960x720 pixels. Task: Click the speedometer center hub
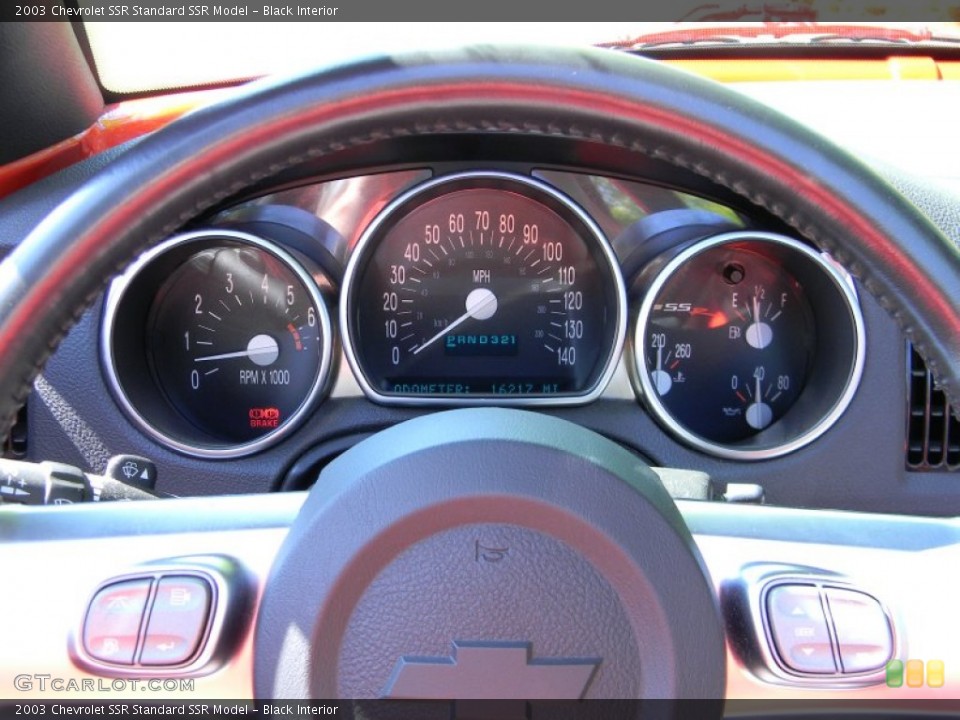point(481,304)
